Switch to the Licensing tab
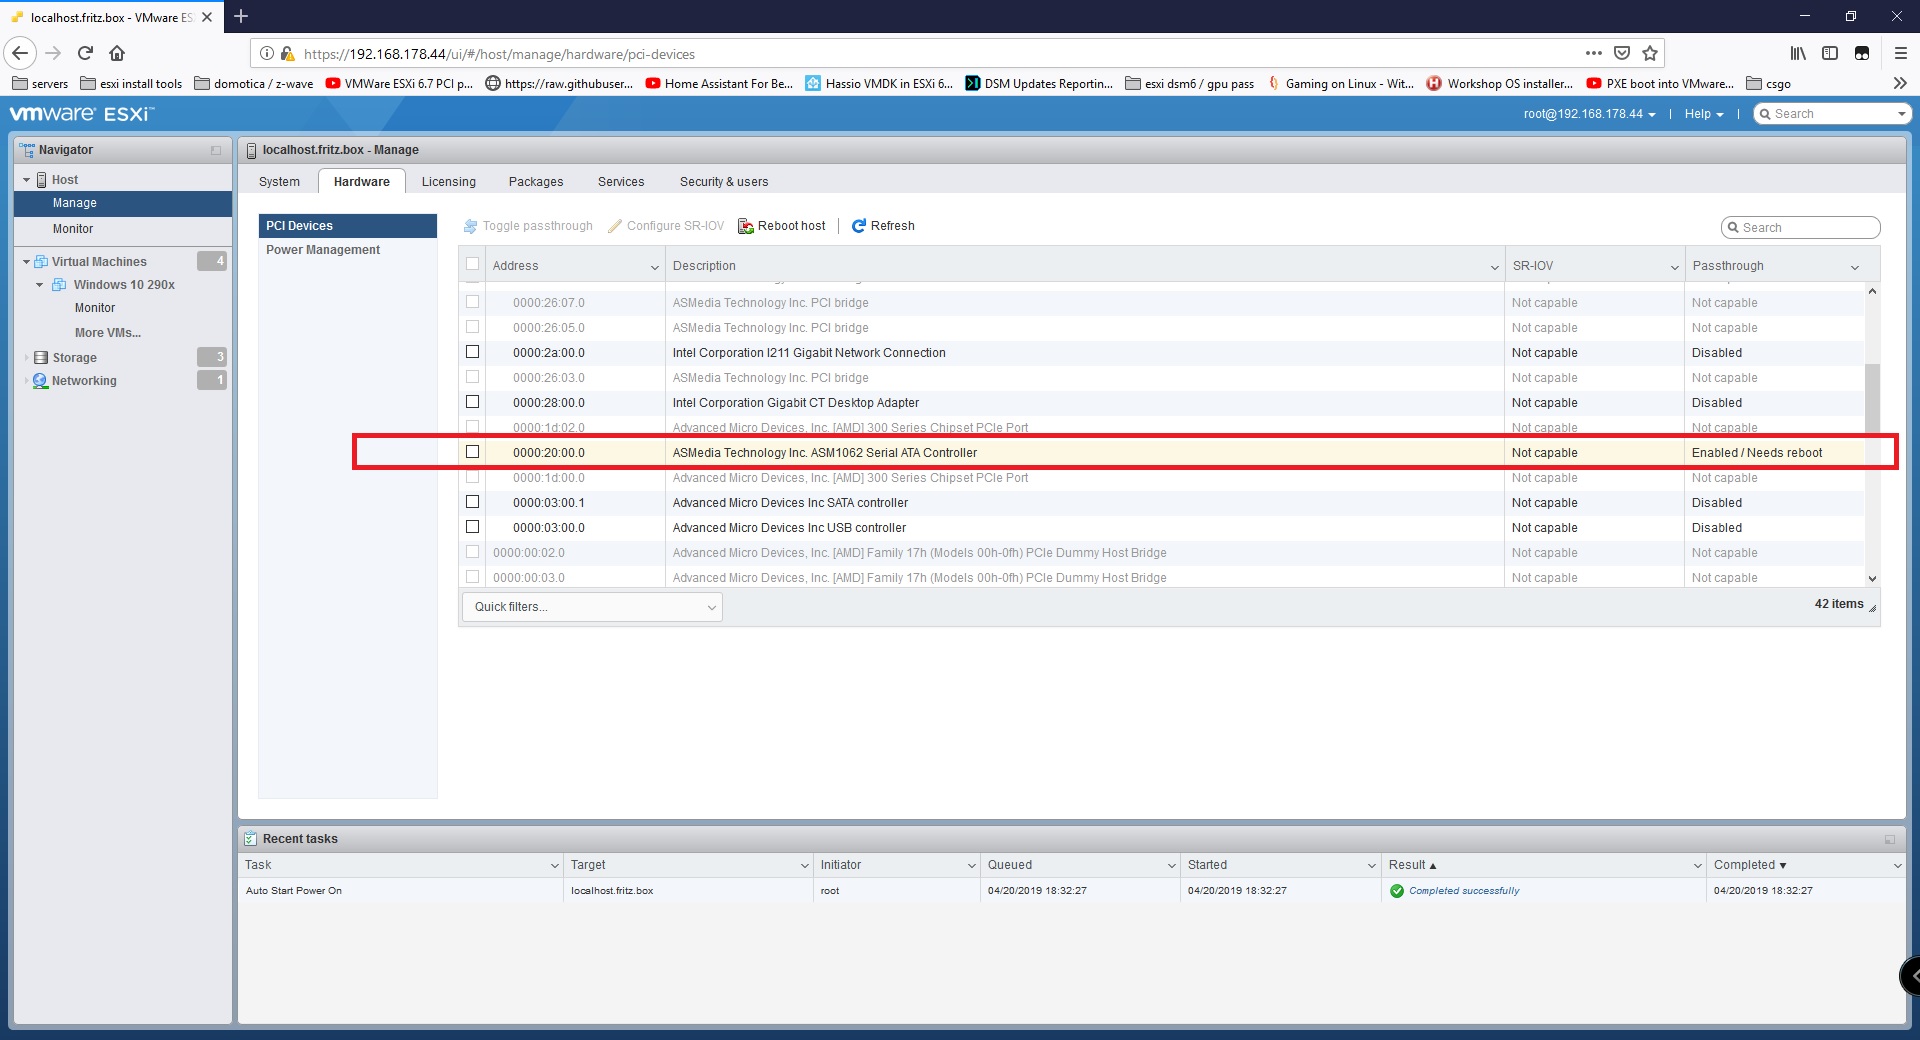This screenshot has width=1920, height=1040. 449,182
